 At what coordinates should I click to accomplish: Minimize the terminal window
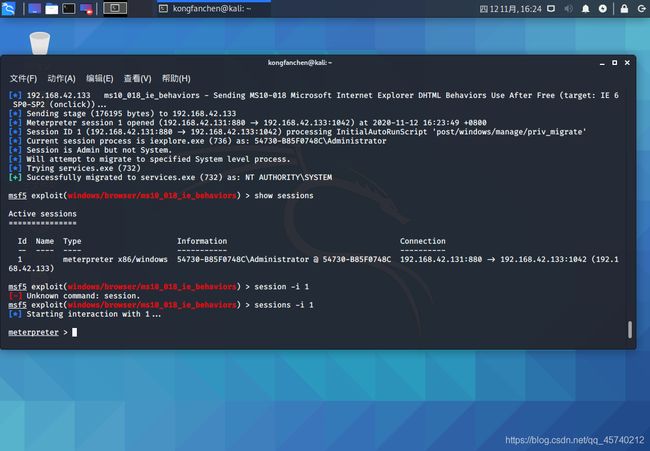click(x=602, y=63)
